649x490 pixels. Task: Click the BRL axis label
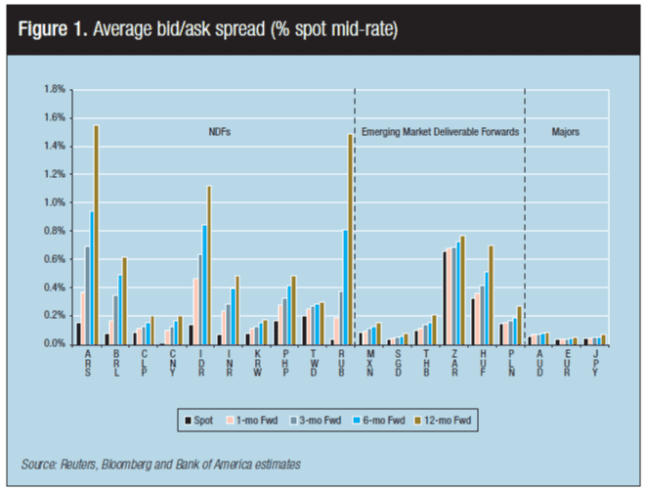pyautogui.click(x=116, y=363)
